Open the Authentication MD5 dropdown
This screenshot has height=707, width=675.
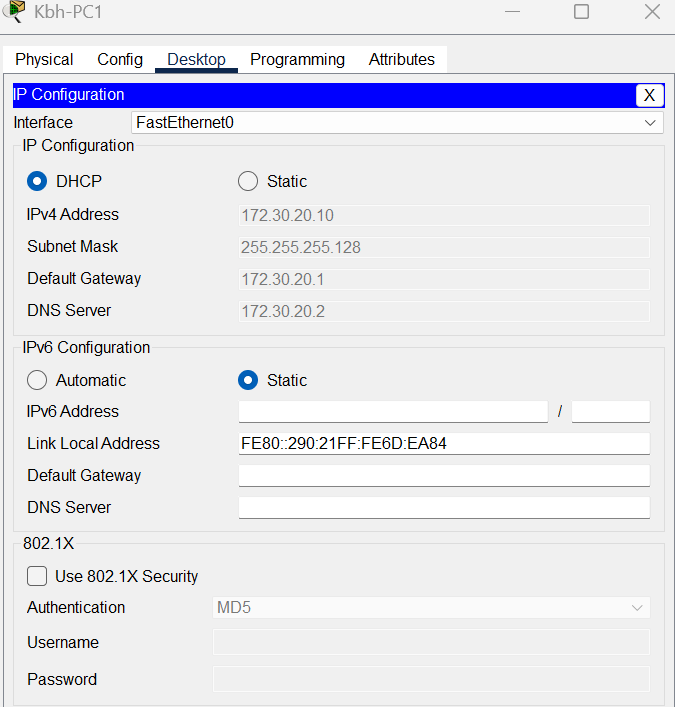tap(431, 607)
